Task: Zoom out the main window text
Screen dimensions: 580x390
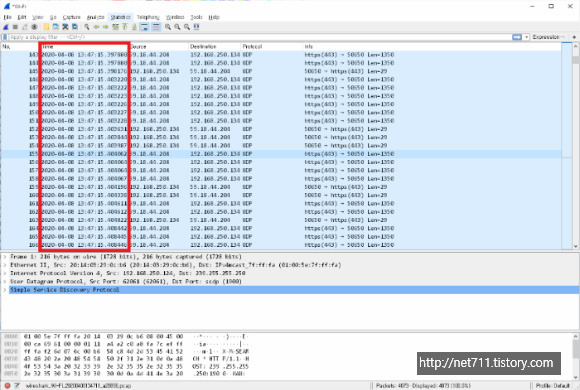Action: pos(178,27)
